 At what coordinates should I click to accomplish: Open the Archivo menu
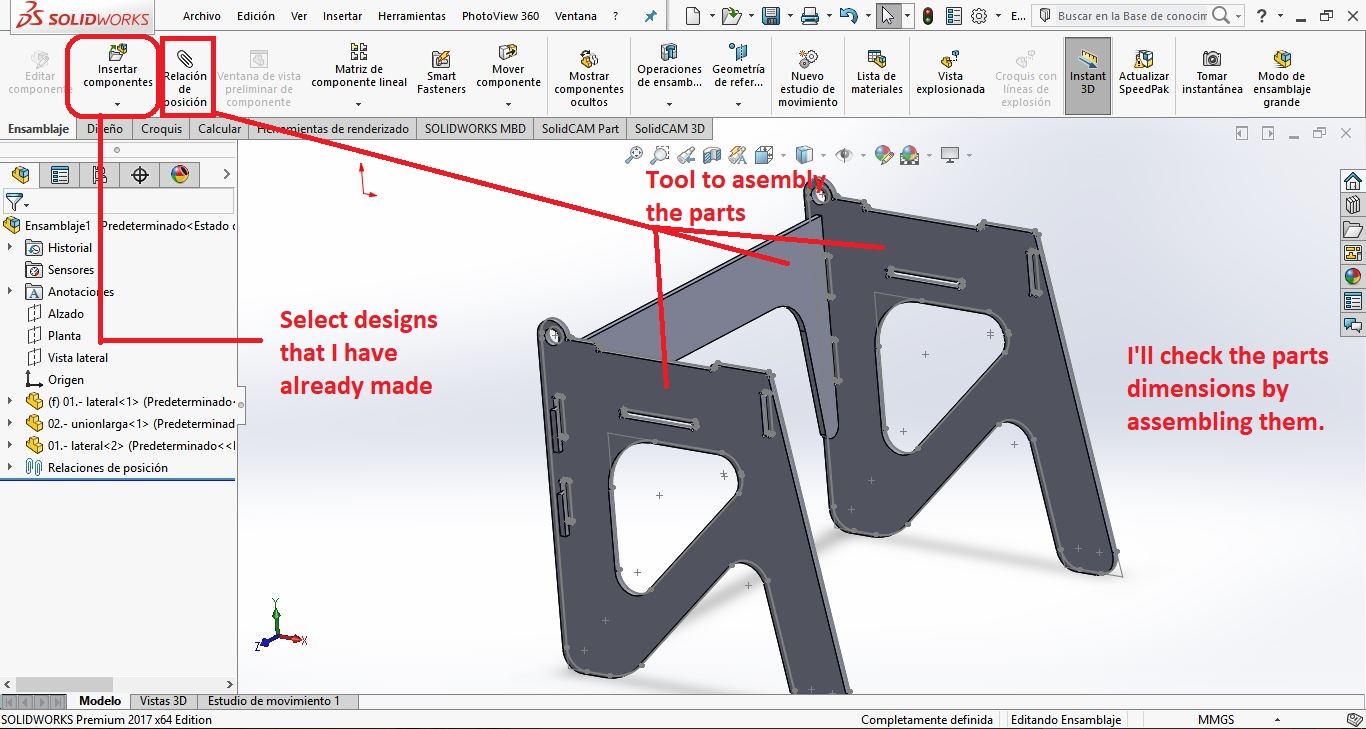(x=202, y=16)
